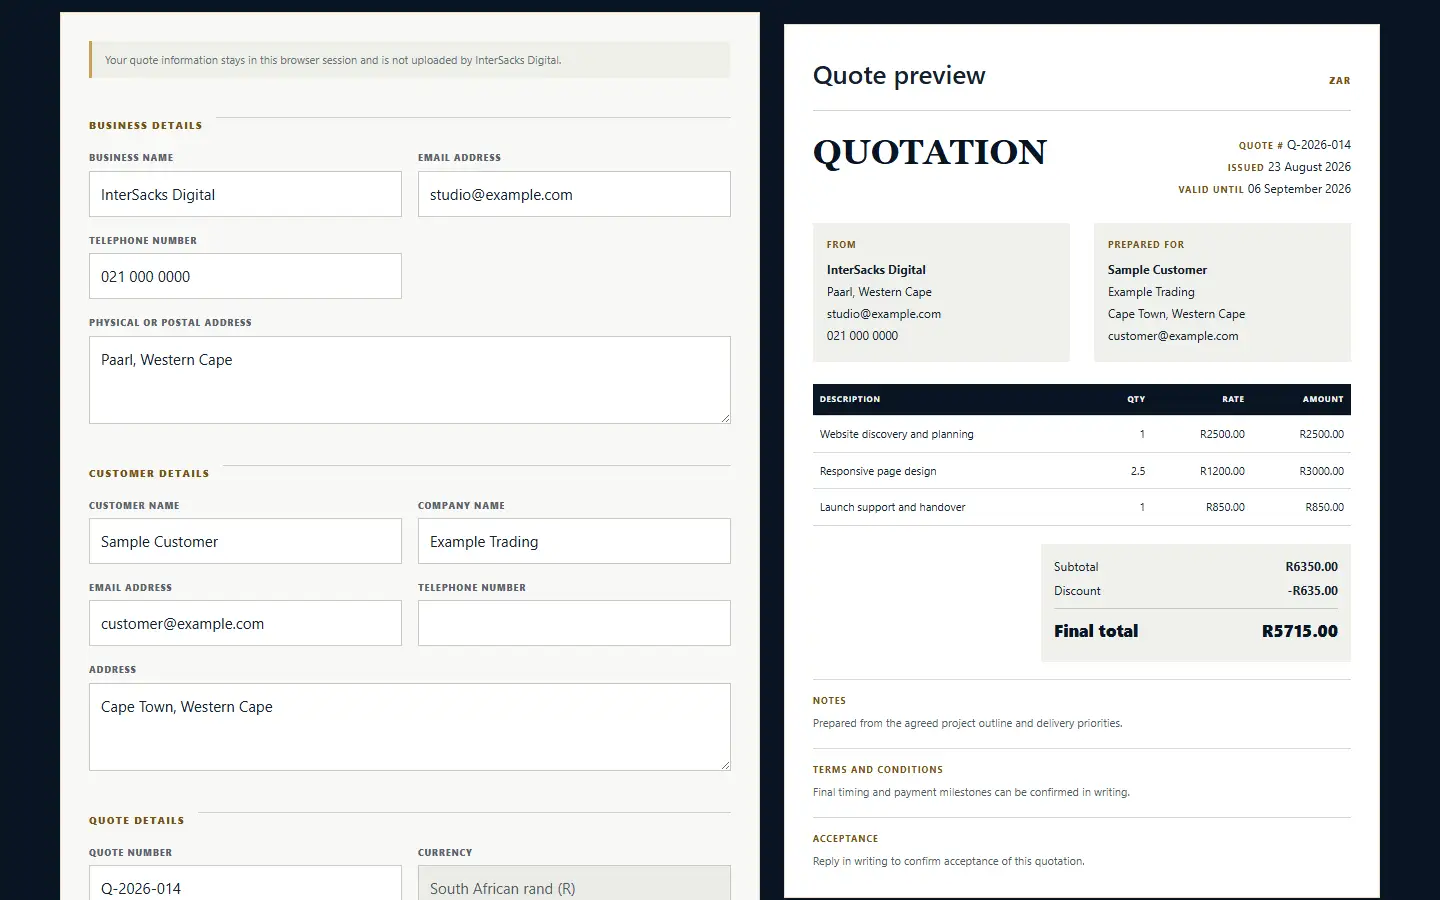Screen dimensions: 1440x900
Task: Click the Company Name field
Action: tap(574, 541)
